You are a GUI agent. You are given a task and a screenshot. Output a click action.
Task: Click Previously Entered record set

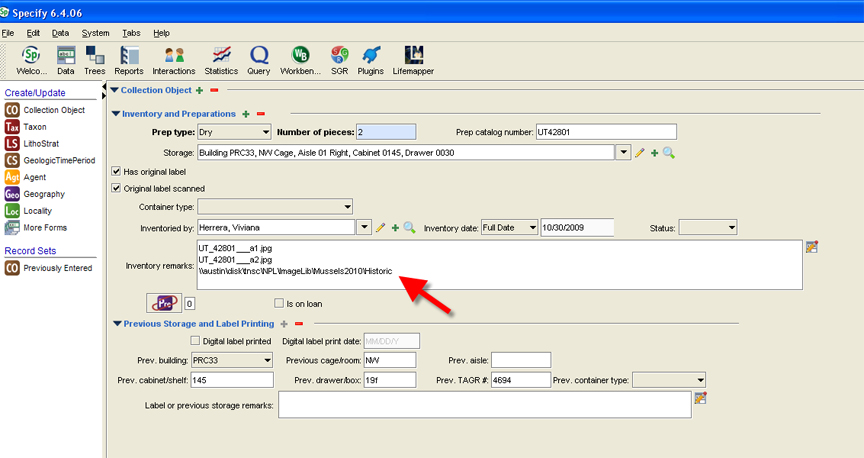click(x=57, y=268)
